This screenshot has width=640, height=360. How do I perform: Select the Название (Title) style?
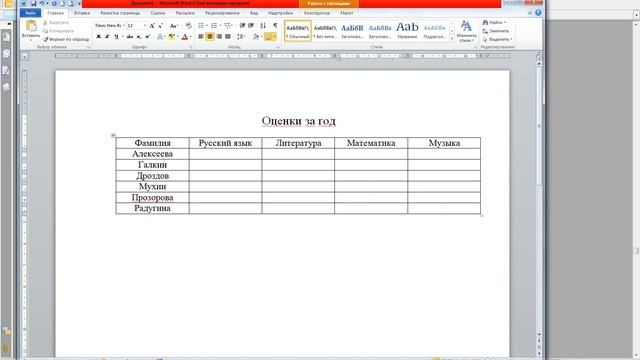click(x=407, y=31)
